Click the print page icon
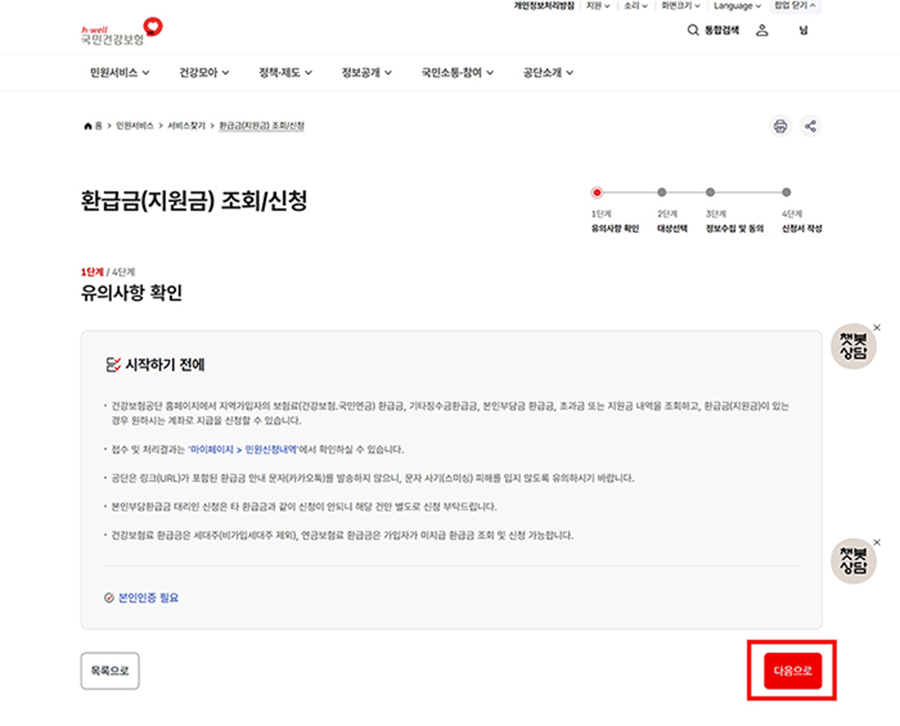900x726 pixels. (780, 126)
